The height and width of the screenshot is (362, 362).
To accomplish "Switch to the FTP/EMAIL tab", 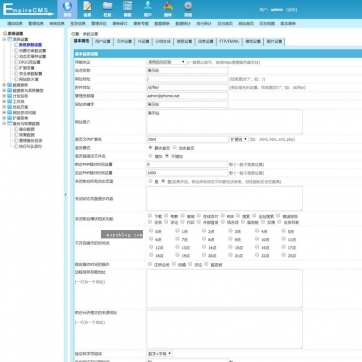I will 229,42.
